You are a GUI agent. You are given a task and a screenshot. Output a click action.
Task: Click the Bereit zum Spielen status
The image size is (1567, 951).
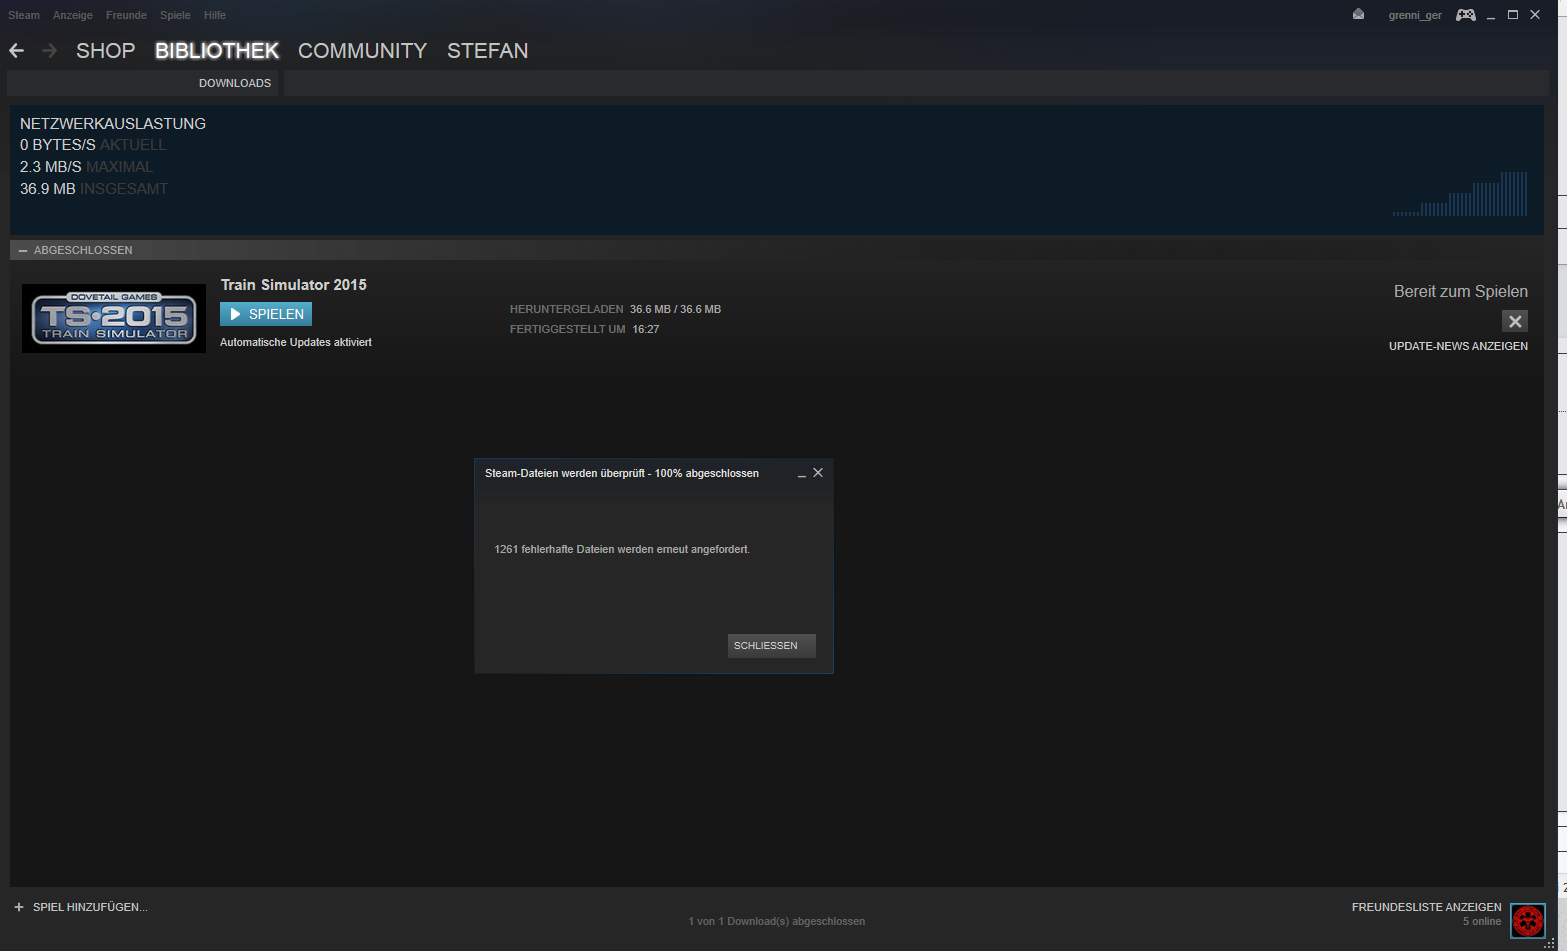(1461, 291)
